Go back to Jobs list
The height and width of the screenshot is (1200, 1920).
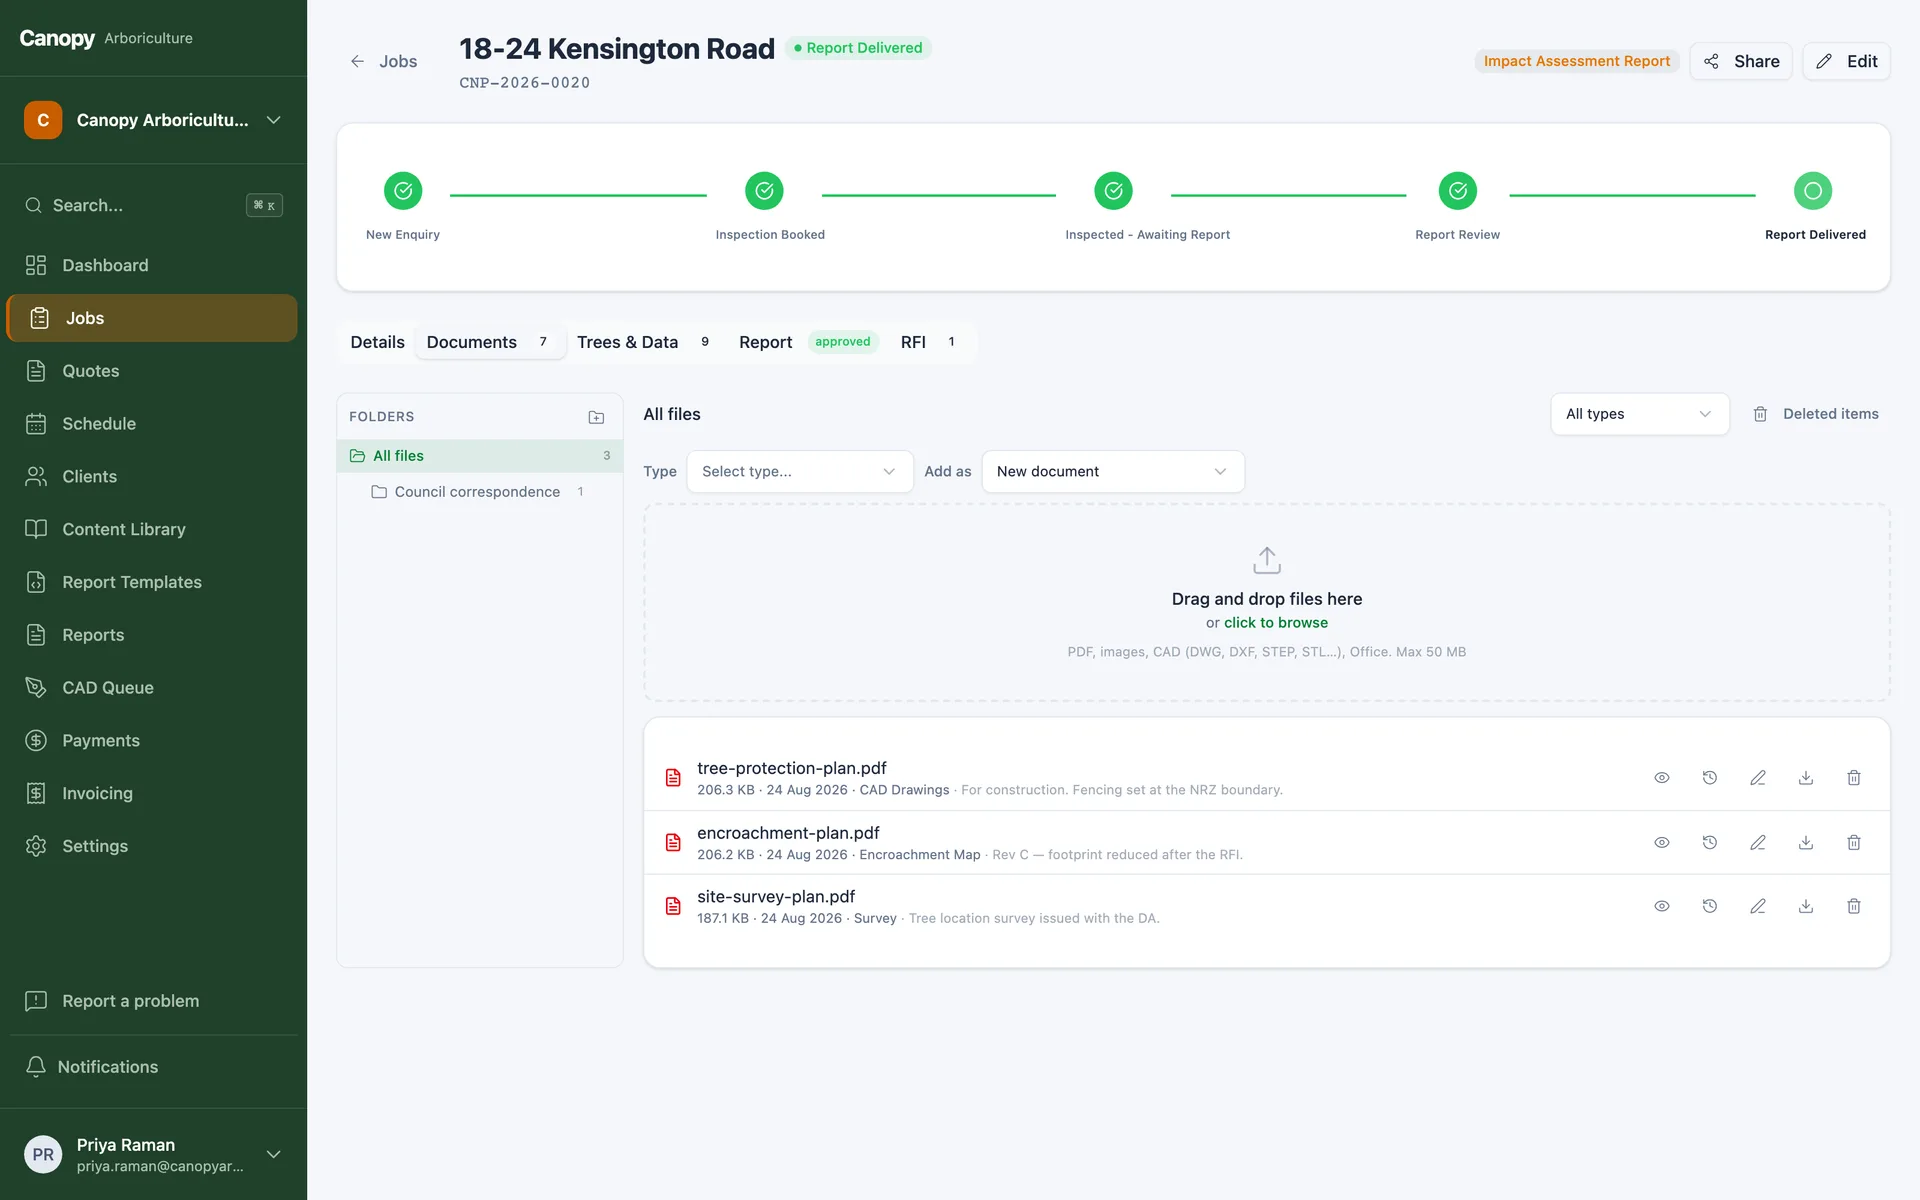coord(384,61)
